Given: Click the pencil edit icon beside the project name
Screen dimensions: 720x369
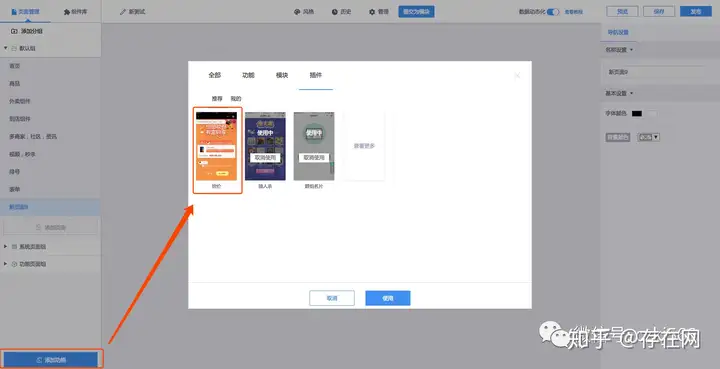Looking at the screenshot, I should (123, 12).
